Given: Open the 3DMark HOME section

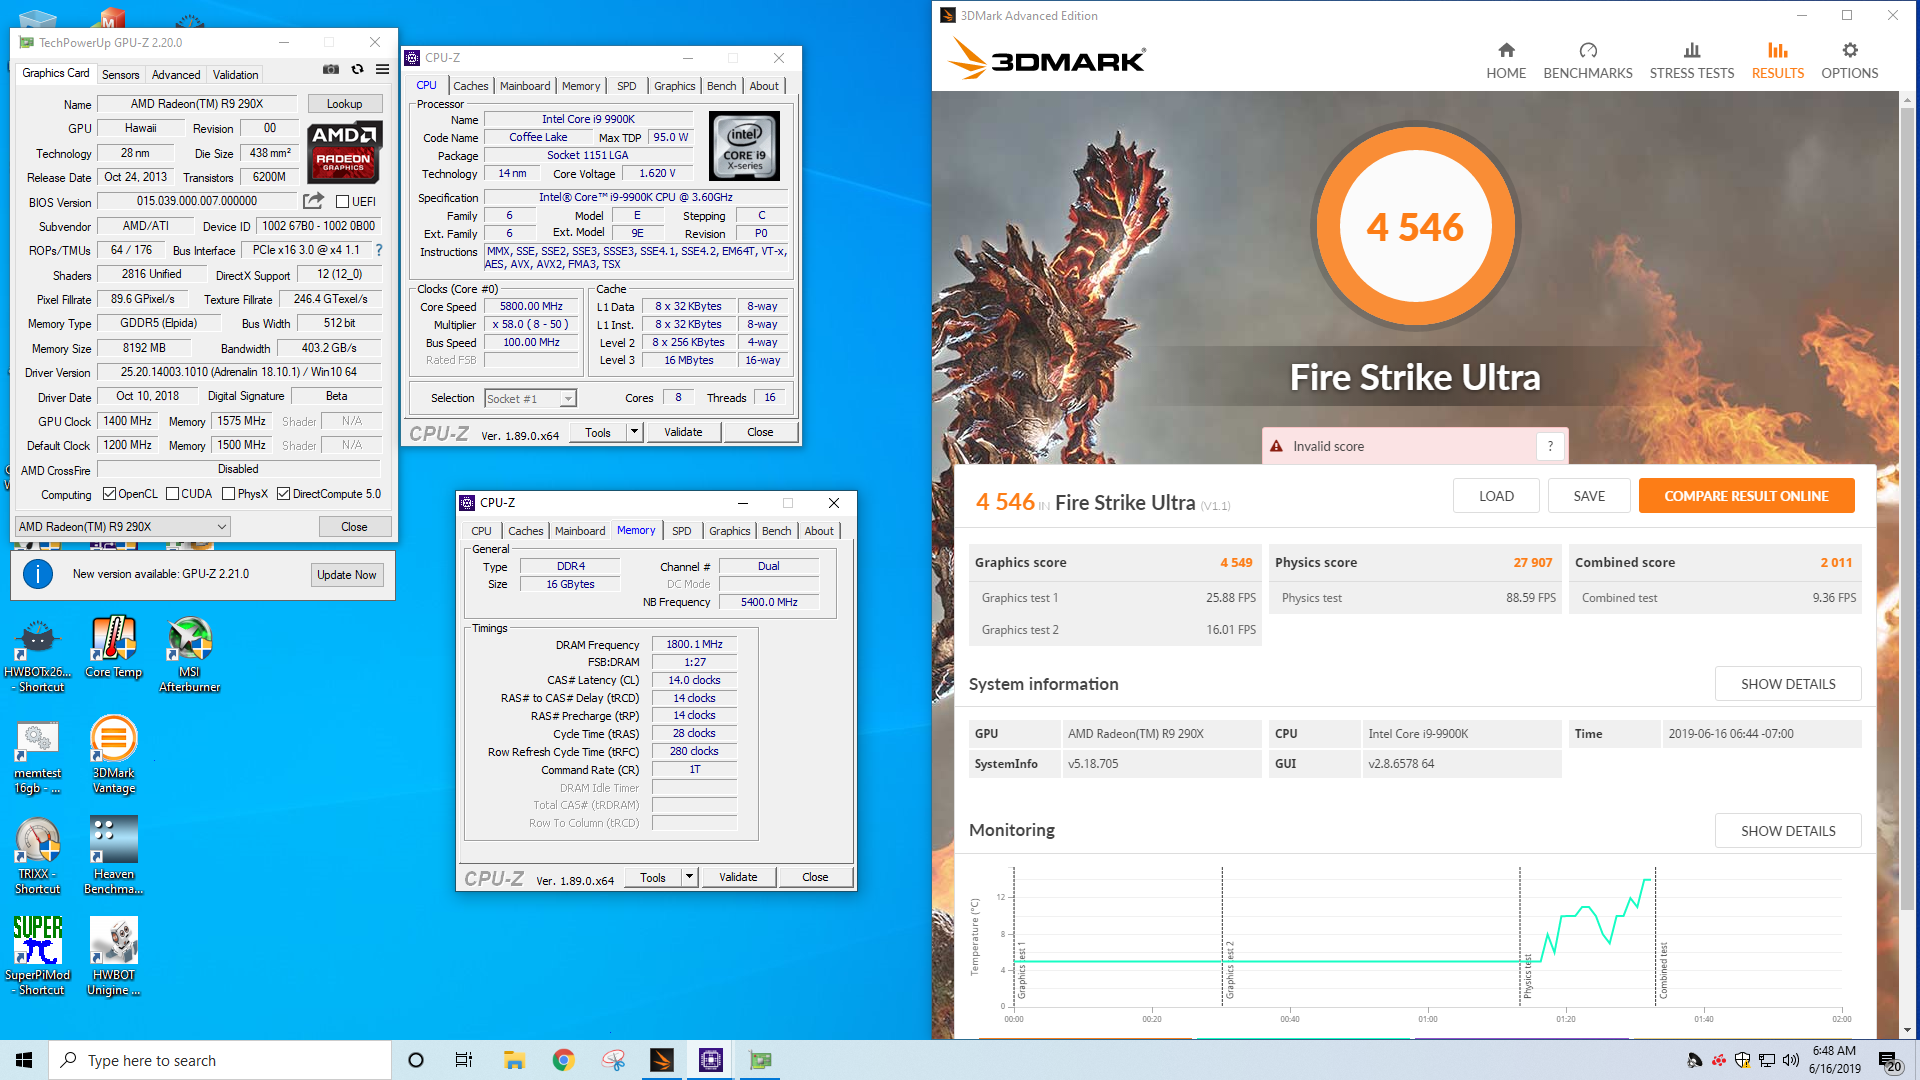Looking at the screenshot, I should tap(1506, 61).
